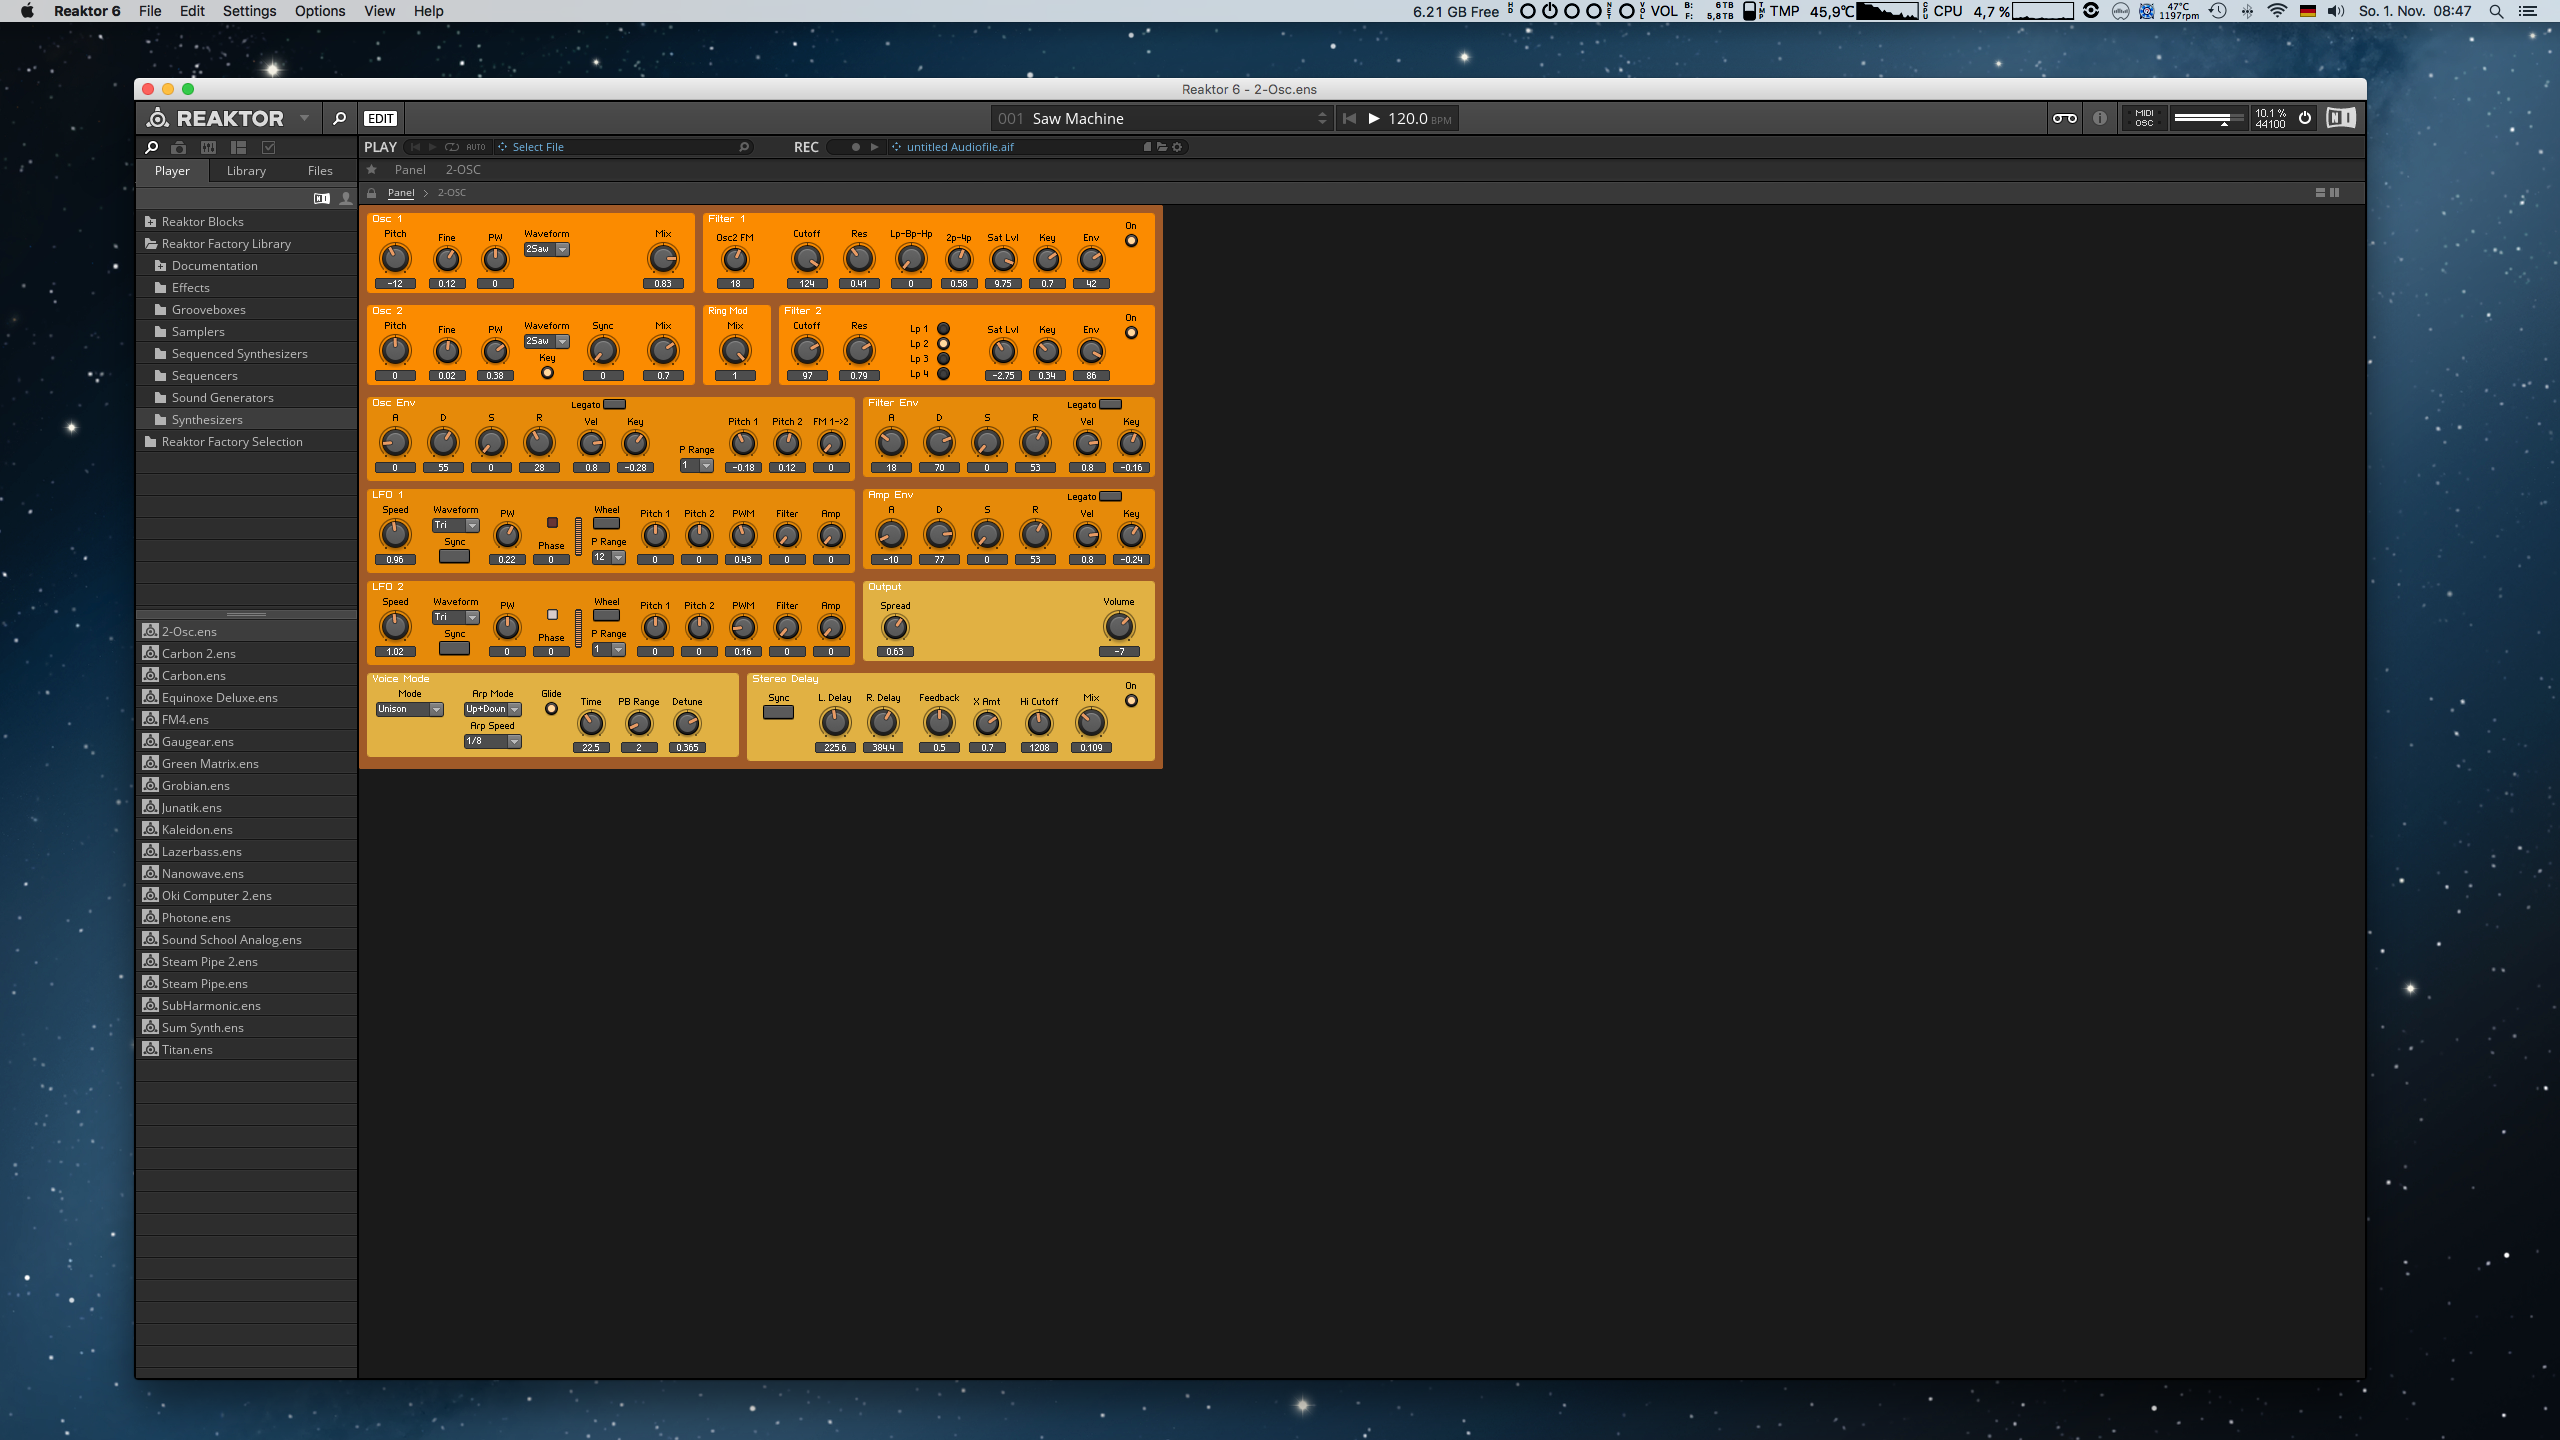Click the Native Instruments NI logo
This screenshot has height=1440, width=2560.
pyautogui.click(x=2340, y=118)
